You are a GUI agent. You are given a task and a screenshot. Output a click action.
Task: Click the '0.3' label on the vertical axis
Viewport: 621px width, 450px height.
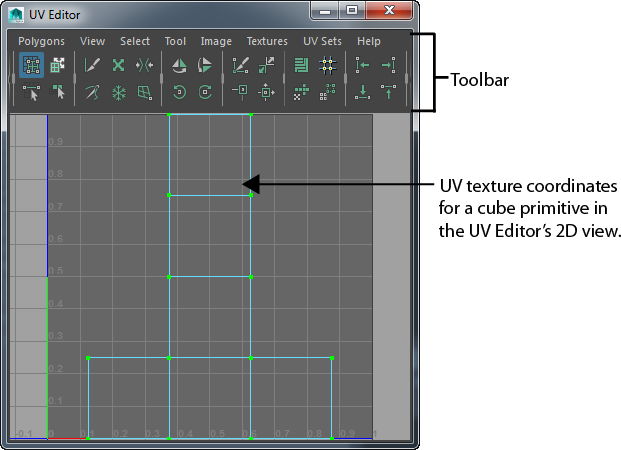(x=55, y=336)
